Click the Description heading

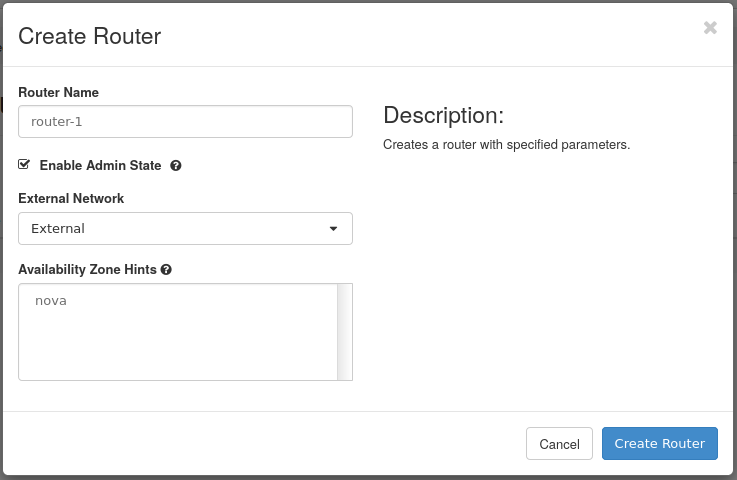pyautogui.click(x=443, y=115)
